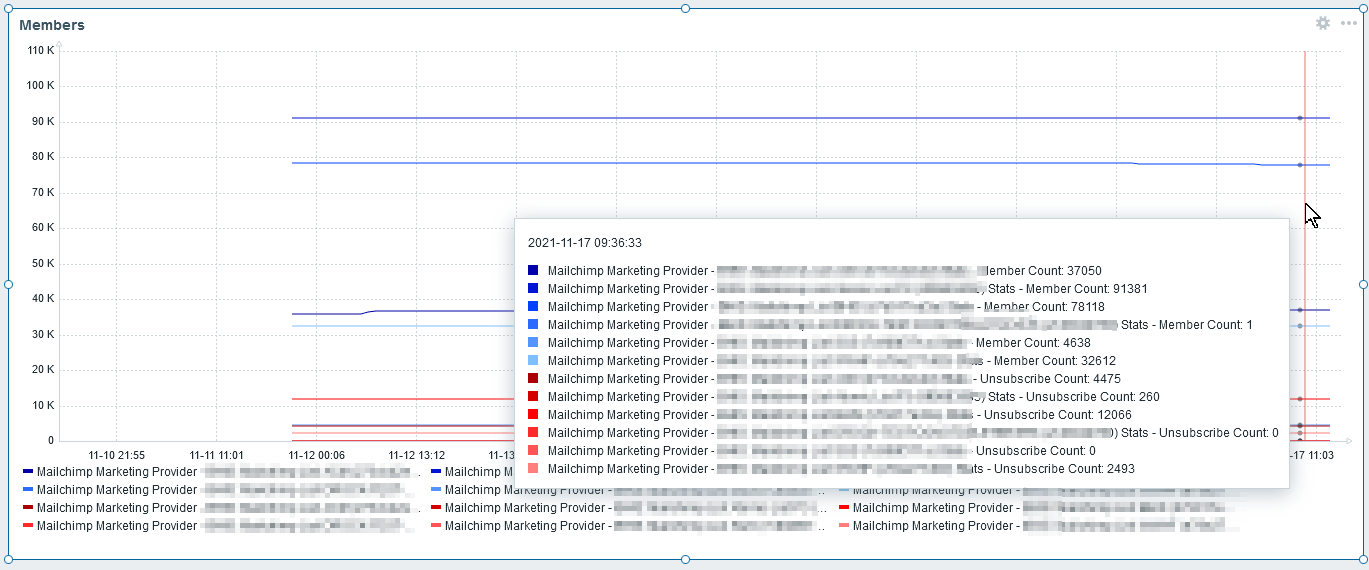Grab the widget's left edge resize handle
This screenshot has width=1369, height=570.
tap(9, 284)
